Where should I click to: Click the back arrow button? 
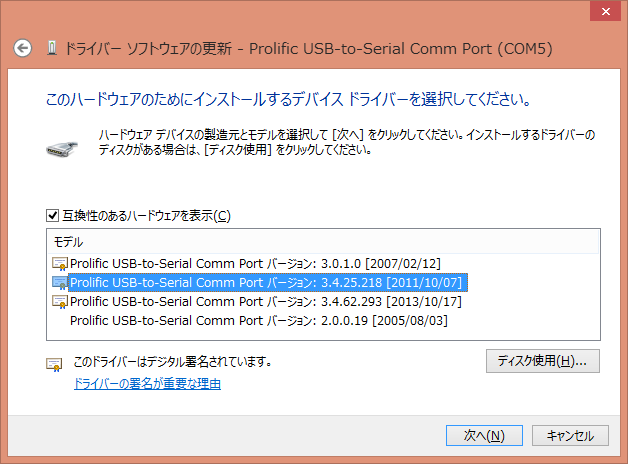(24, 48)
